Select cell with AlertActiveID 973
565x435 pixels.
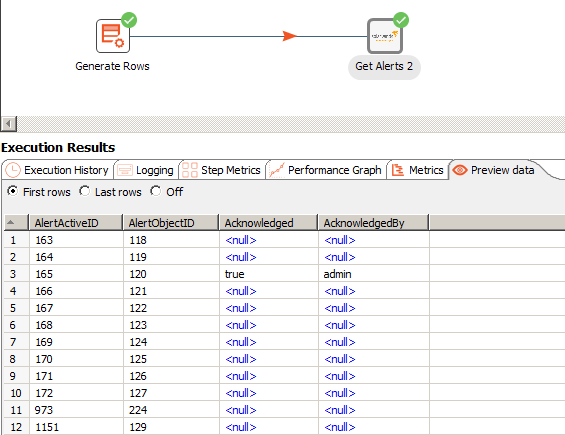(76, 410)
